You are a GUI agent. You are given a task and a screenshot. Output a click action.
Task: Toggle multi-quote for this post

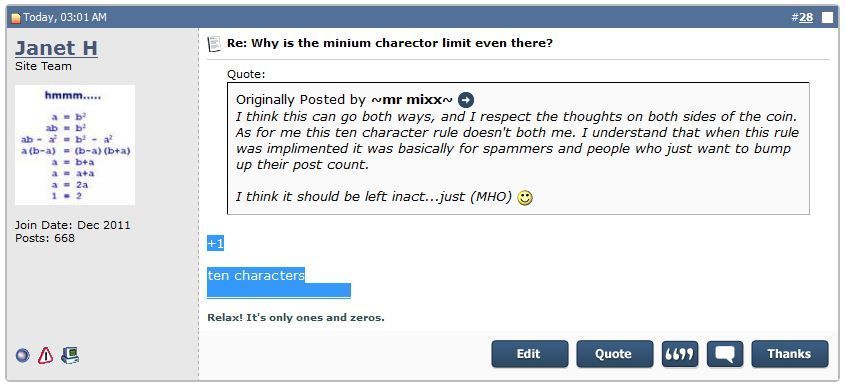click(680, 354)
